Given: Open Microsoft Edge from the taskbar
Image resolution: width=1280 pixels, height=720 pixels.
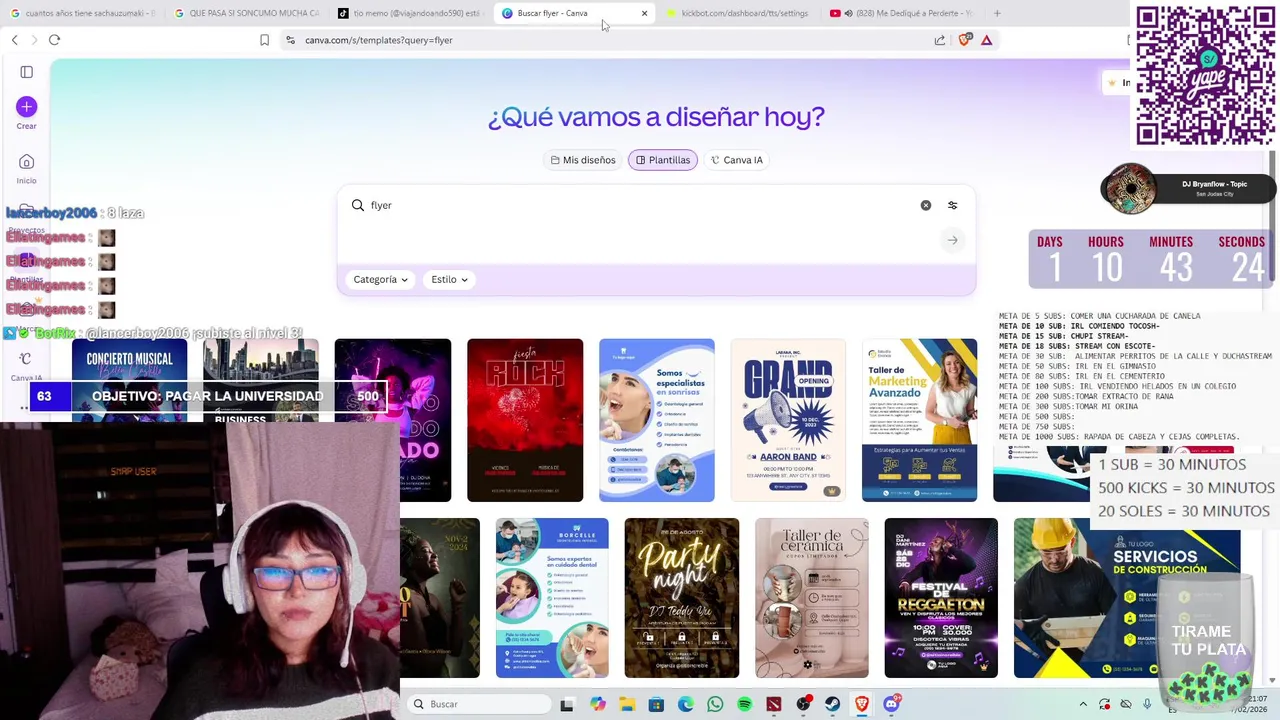Looking at the screenshot, I should tap(686, 704).
